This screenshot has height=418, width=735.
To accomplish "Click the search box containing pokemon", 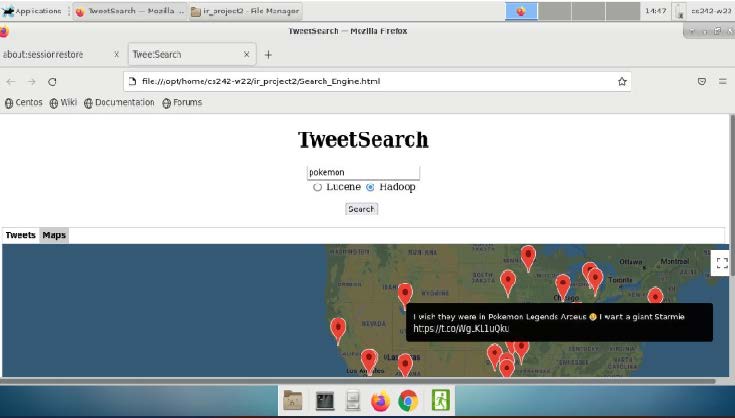I will [363, 172].
